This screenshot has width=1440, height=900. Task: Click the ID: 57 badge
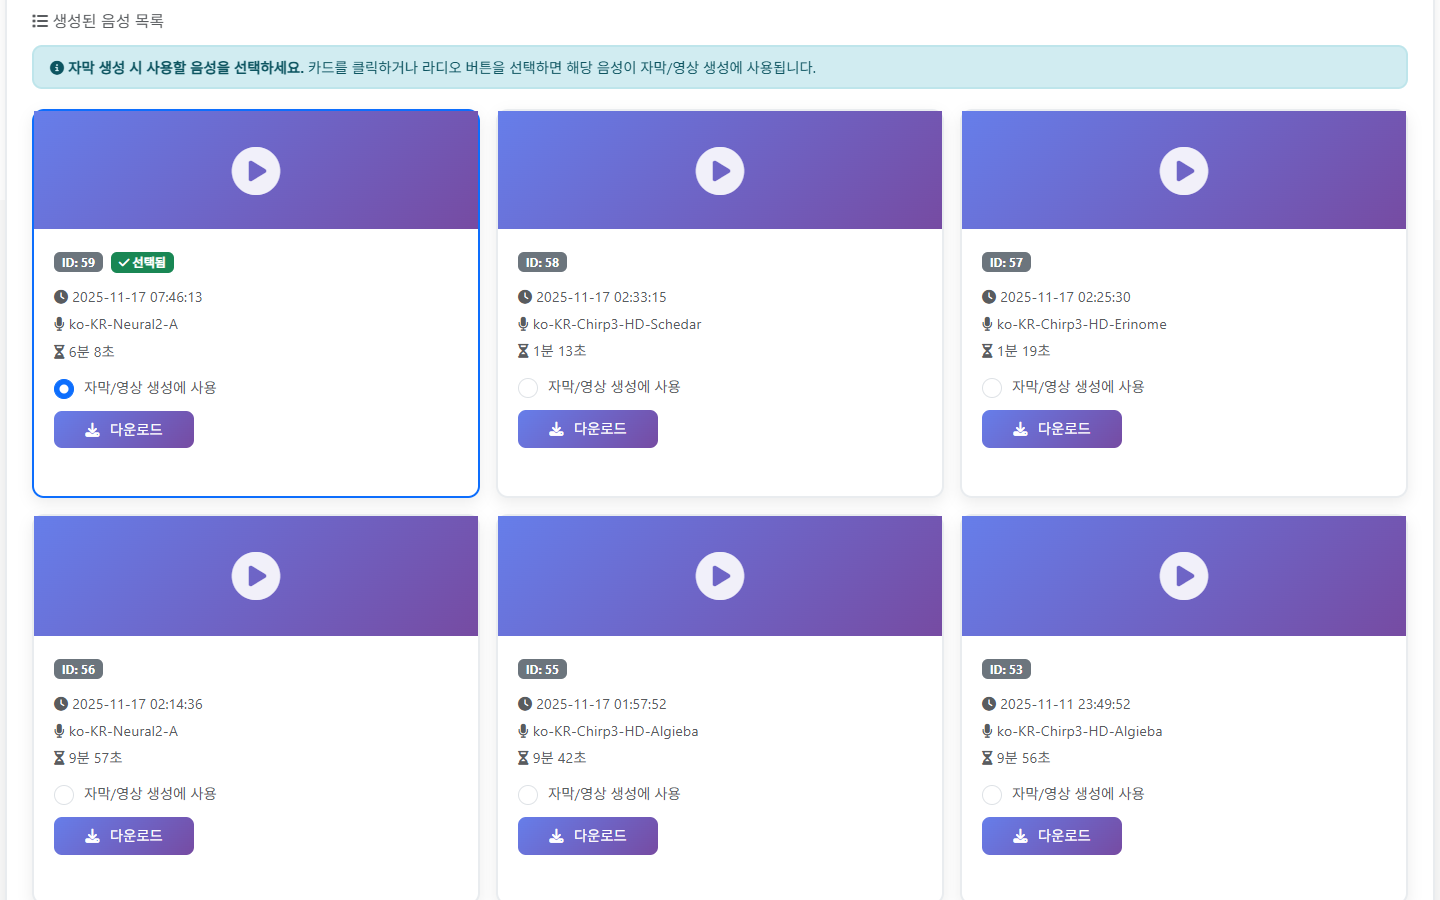pos(1006,262)
